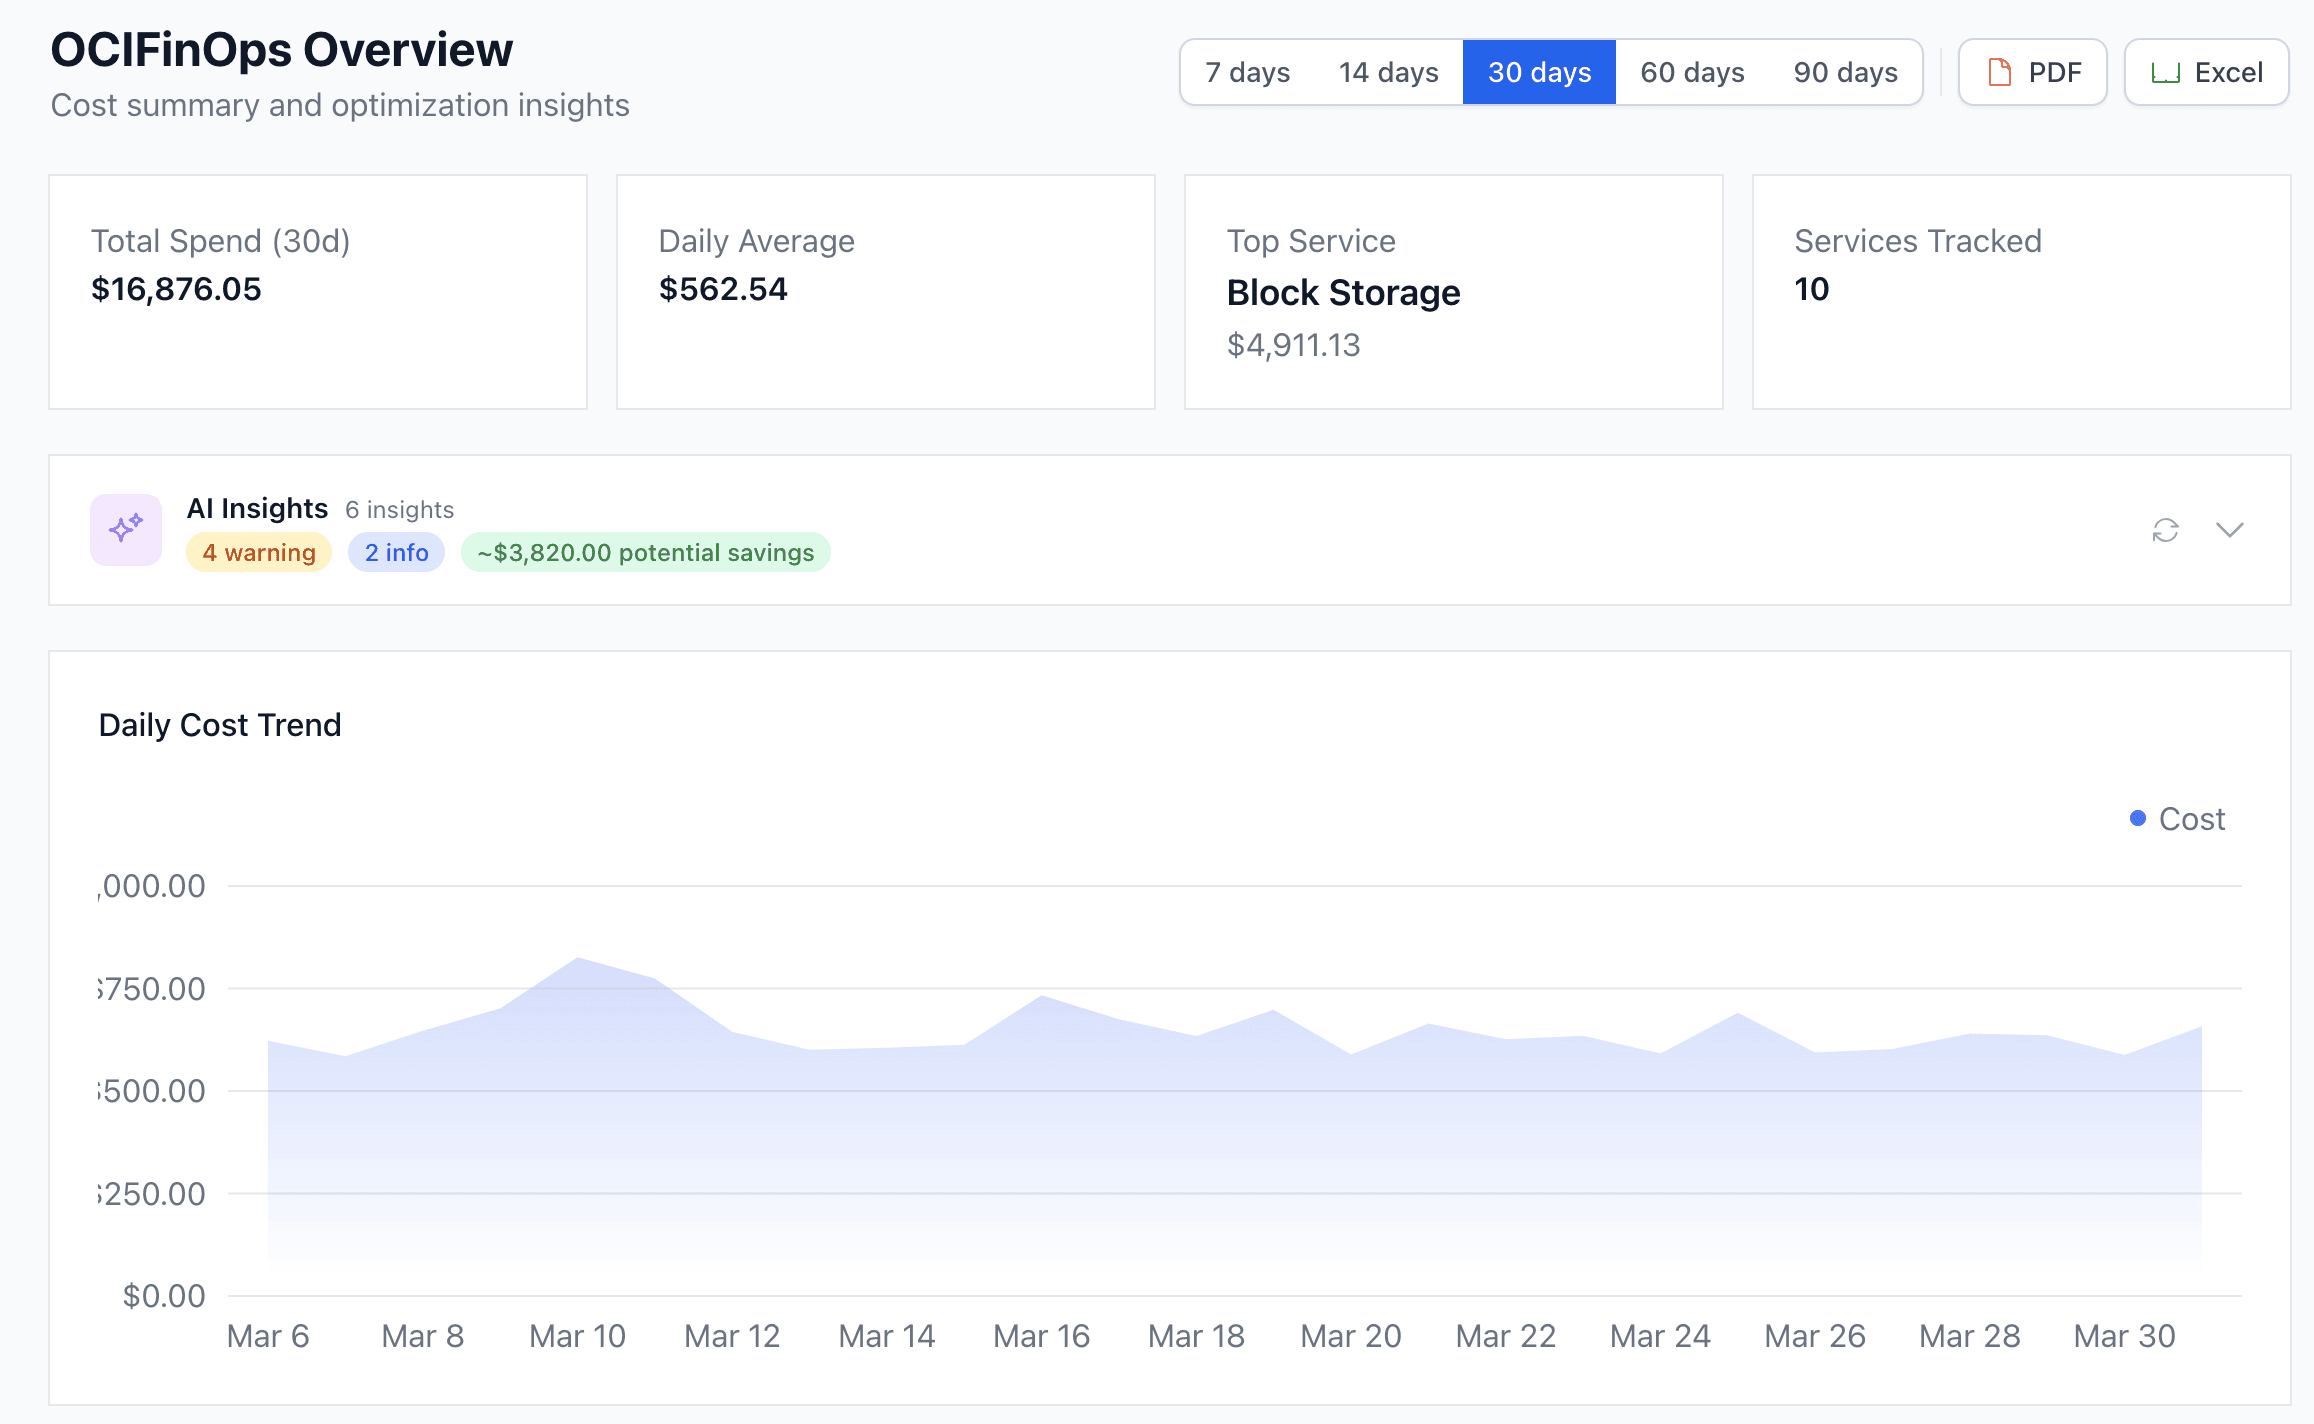Click the potential savings badge
Viewport: 2314px width, 1424px height.
click(x=644, y=551)
